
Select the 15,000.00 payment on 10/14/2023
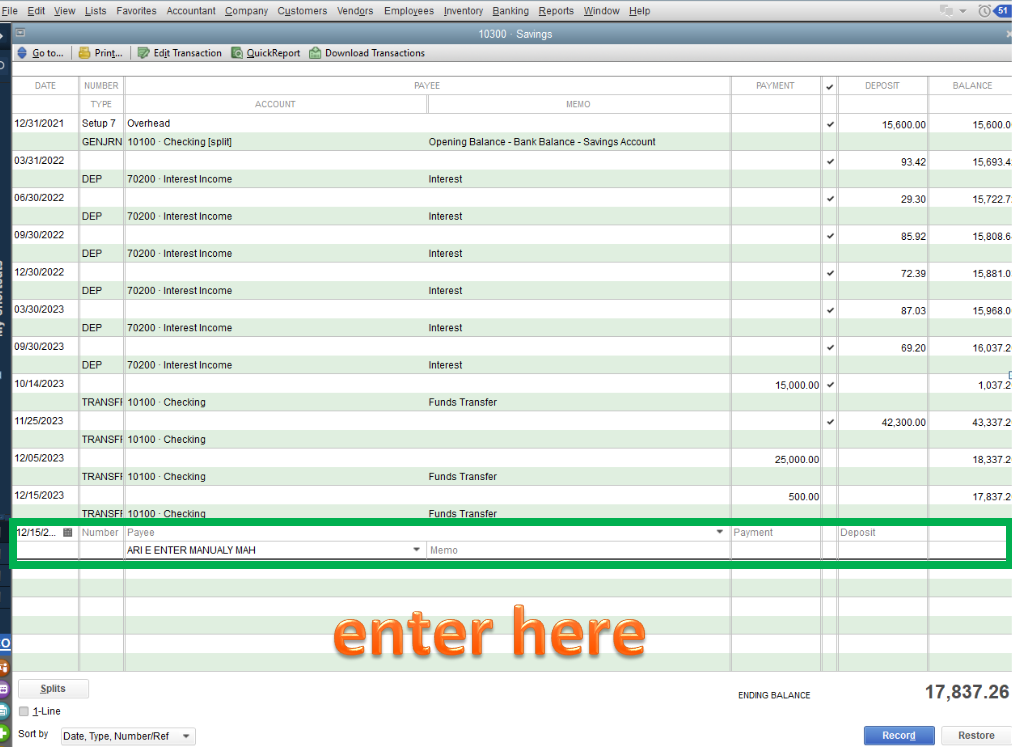pos(796,385)
